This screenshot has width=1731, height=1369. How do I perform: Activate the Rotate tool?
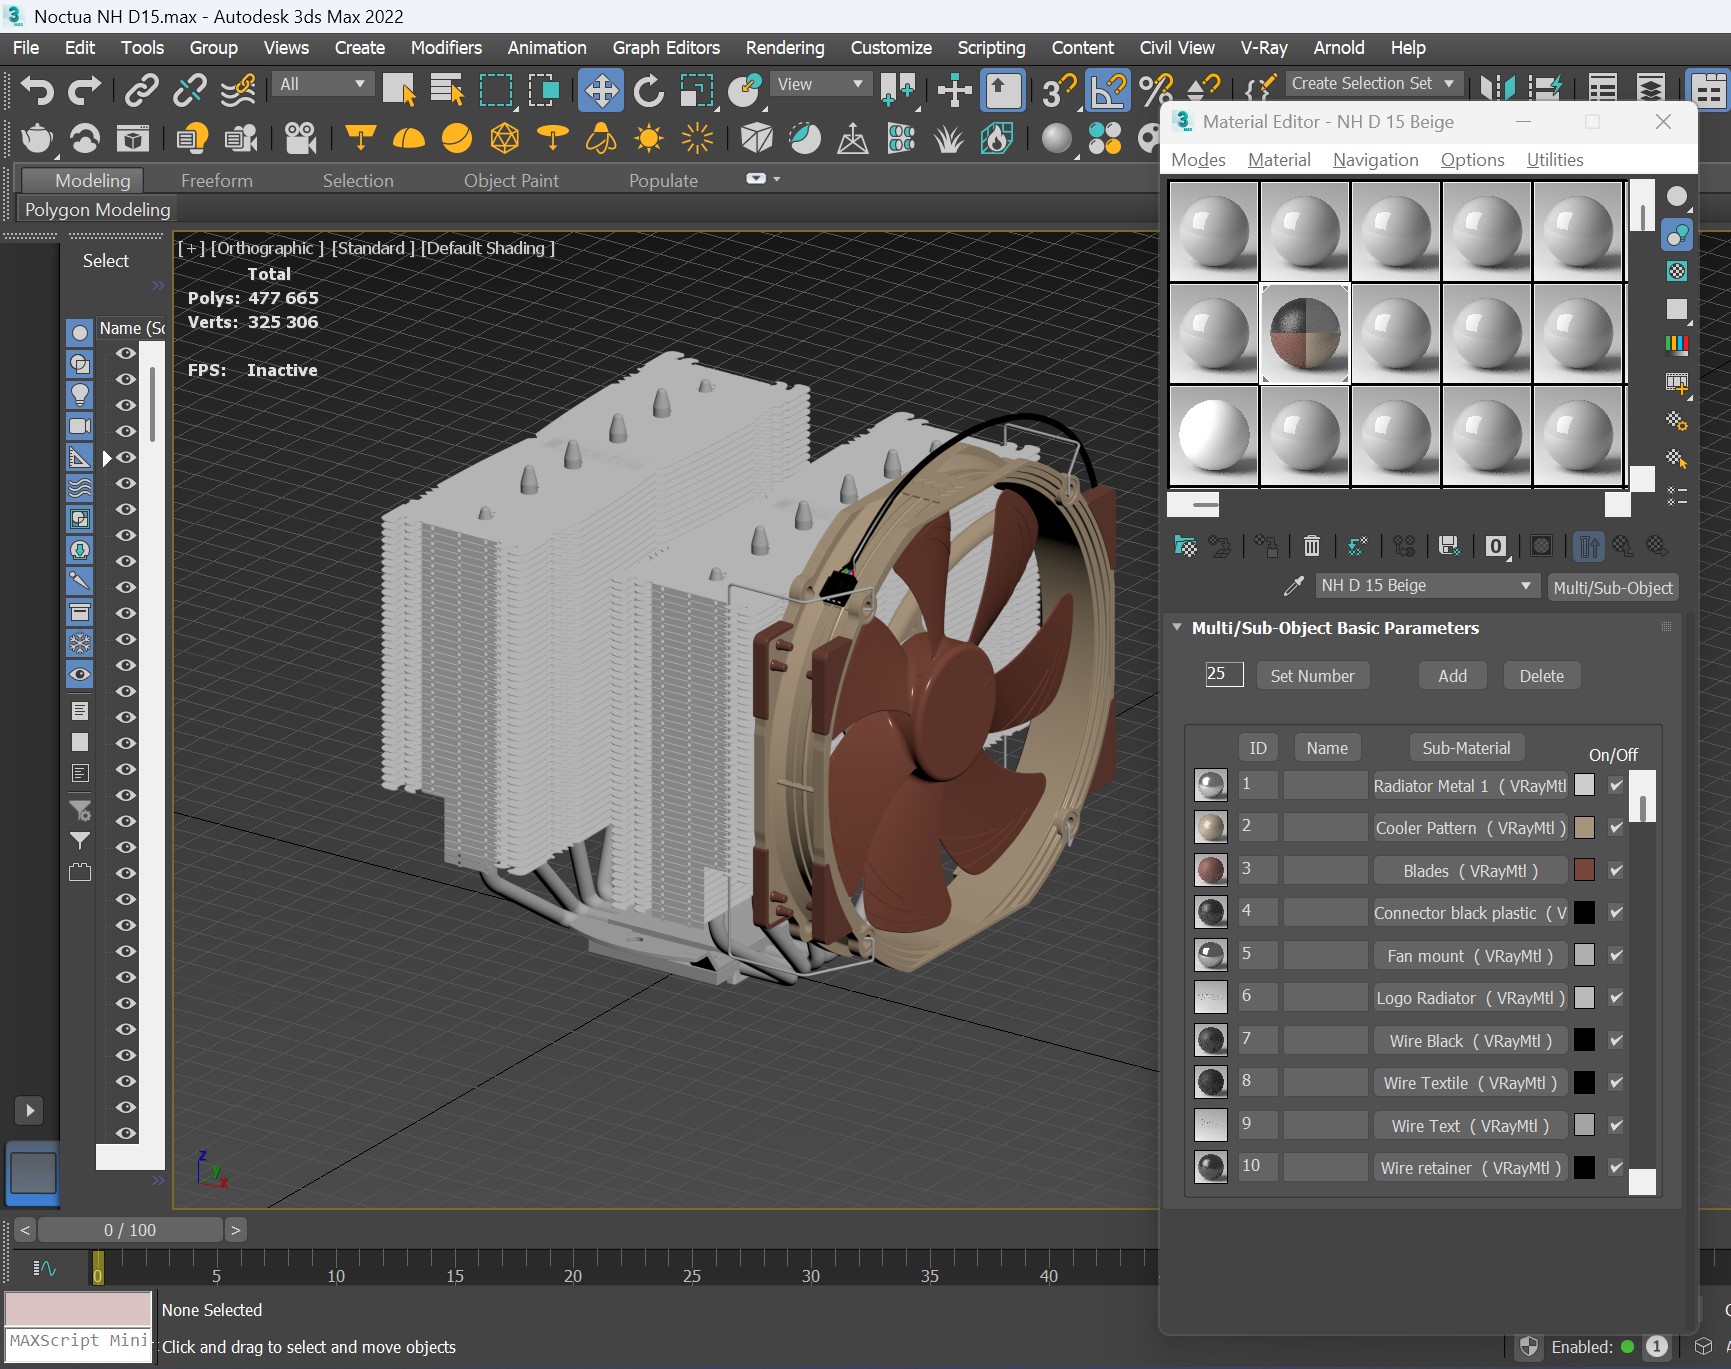pos(648,91)
